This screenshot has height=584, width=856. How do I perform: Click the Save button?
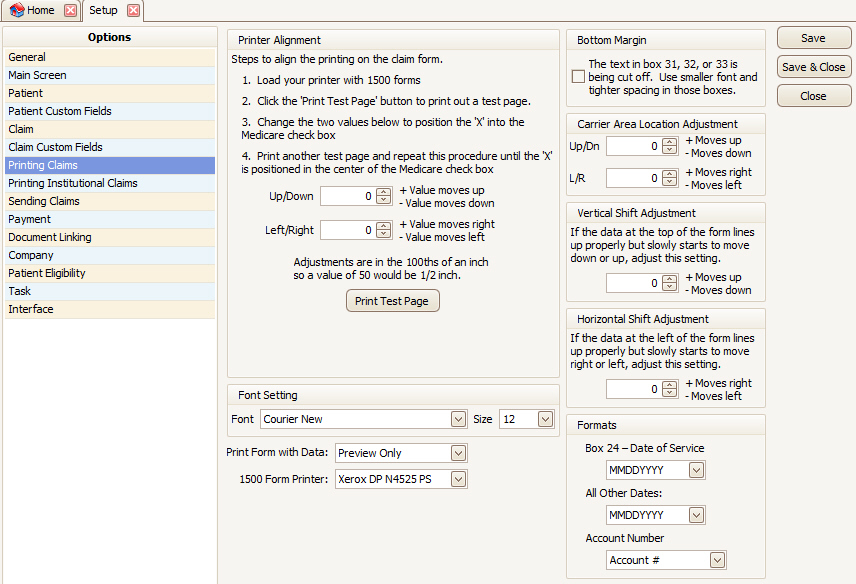click(x=813, y=38)
